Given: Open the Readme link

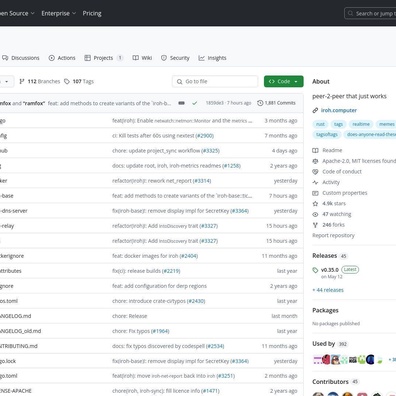Looking at the screenshot, I should click(332, 150).
